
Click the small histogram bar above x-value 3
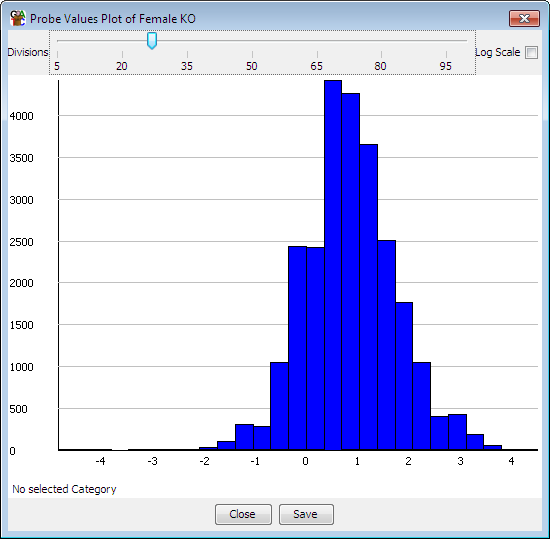pyautogui.click(x=457, y=432)
